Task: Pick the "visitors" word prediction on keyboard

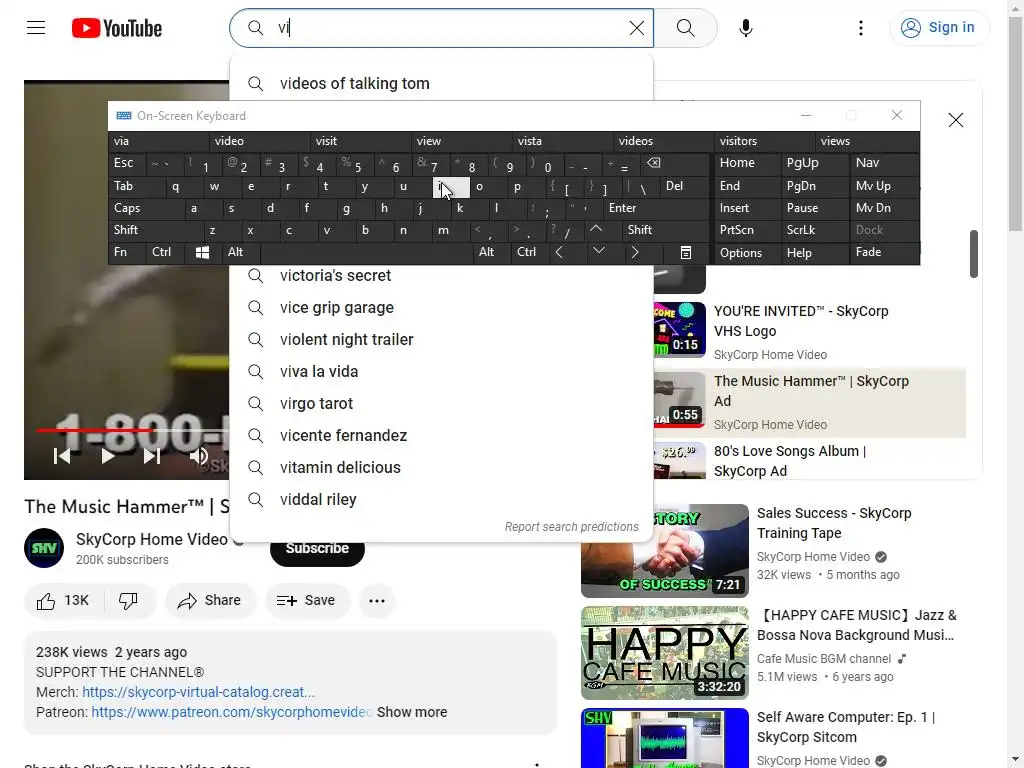Action: 765,141
